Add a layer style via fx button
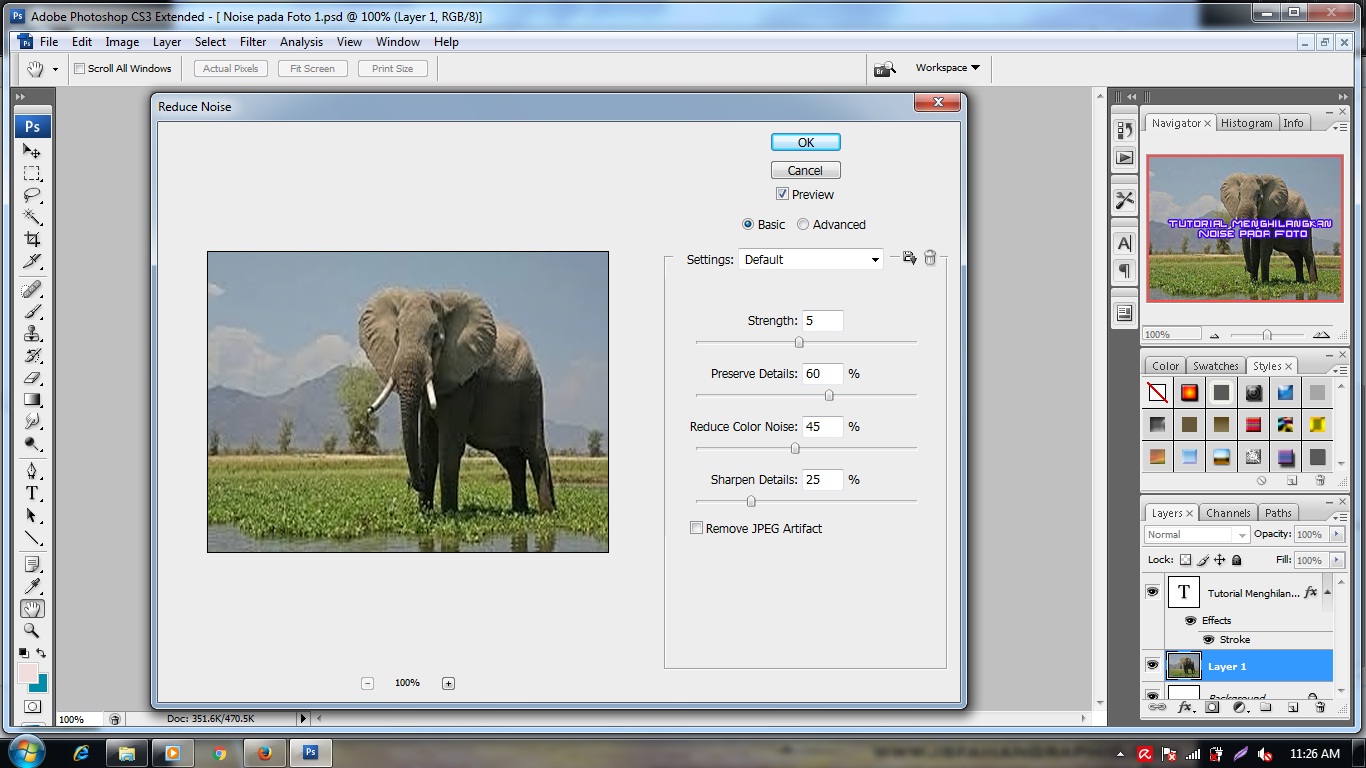This screenshot has height=768, width=1366. coord(1185,707)
